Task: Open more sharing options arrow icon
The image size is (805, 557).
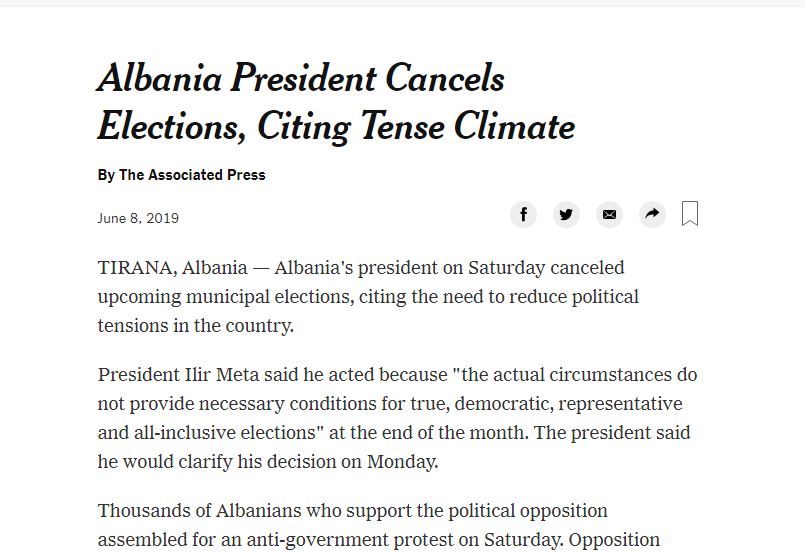Action: 652,214
